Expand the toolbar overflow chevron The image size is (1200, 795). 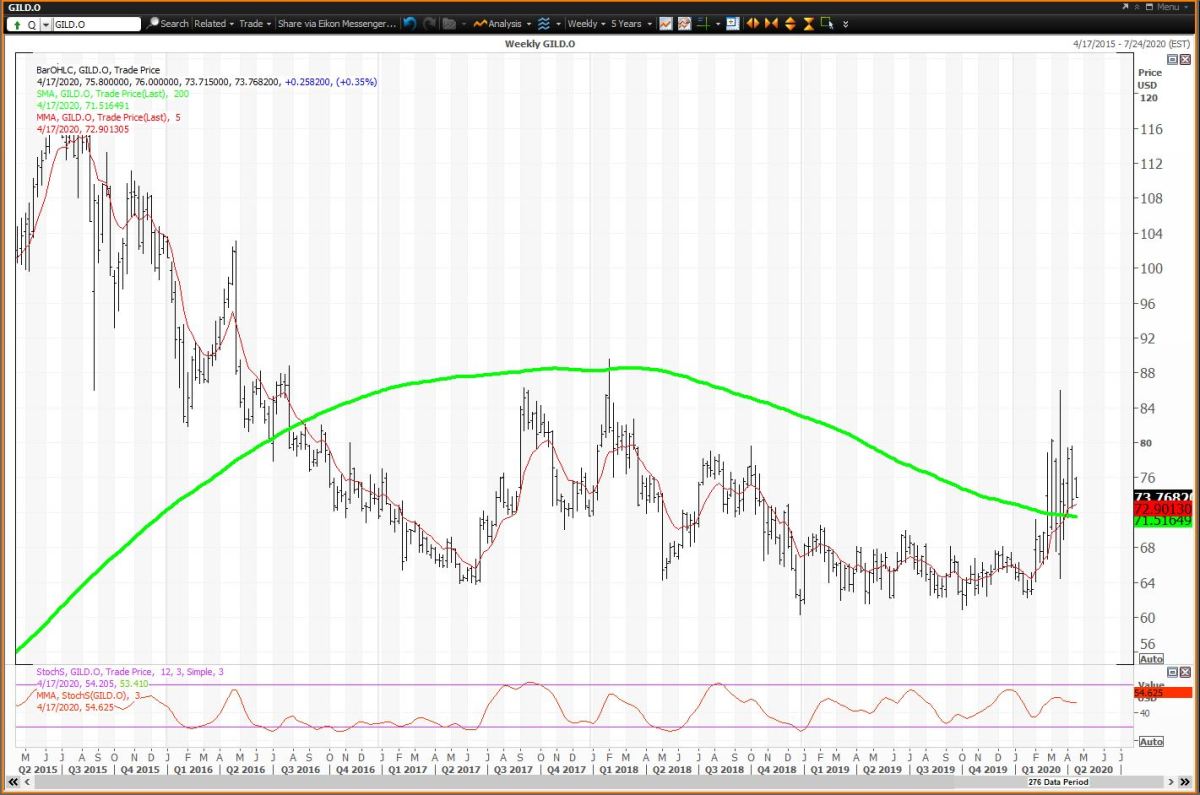(x=846, y=23)
